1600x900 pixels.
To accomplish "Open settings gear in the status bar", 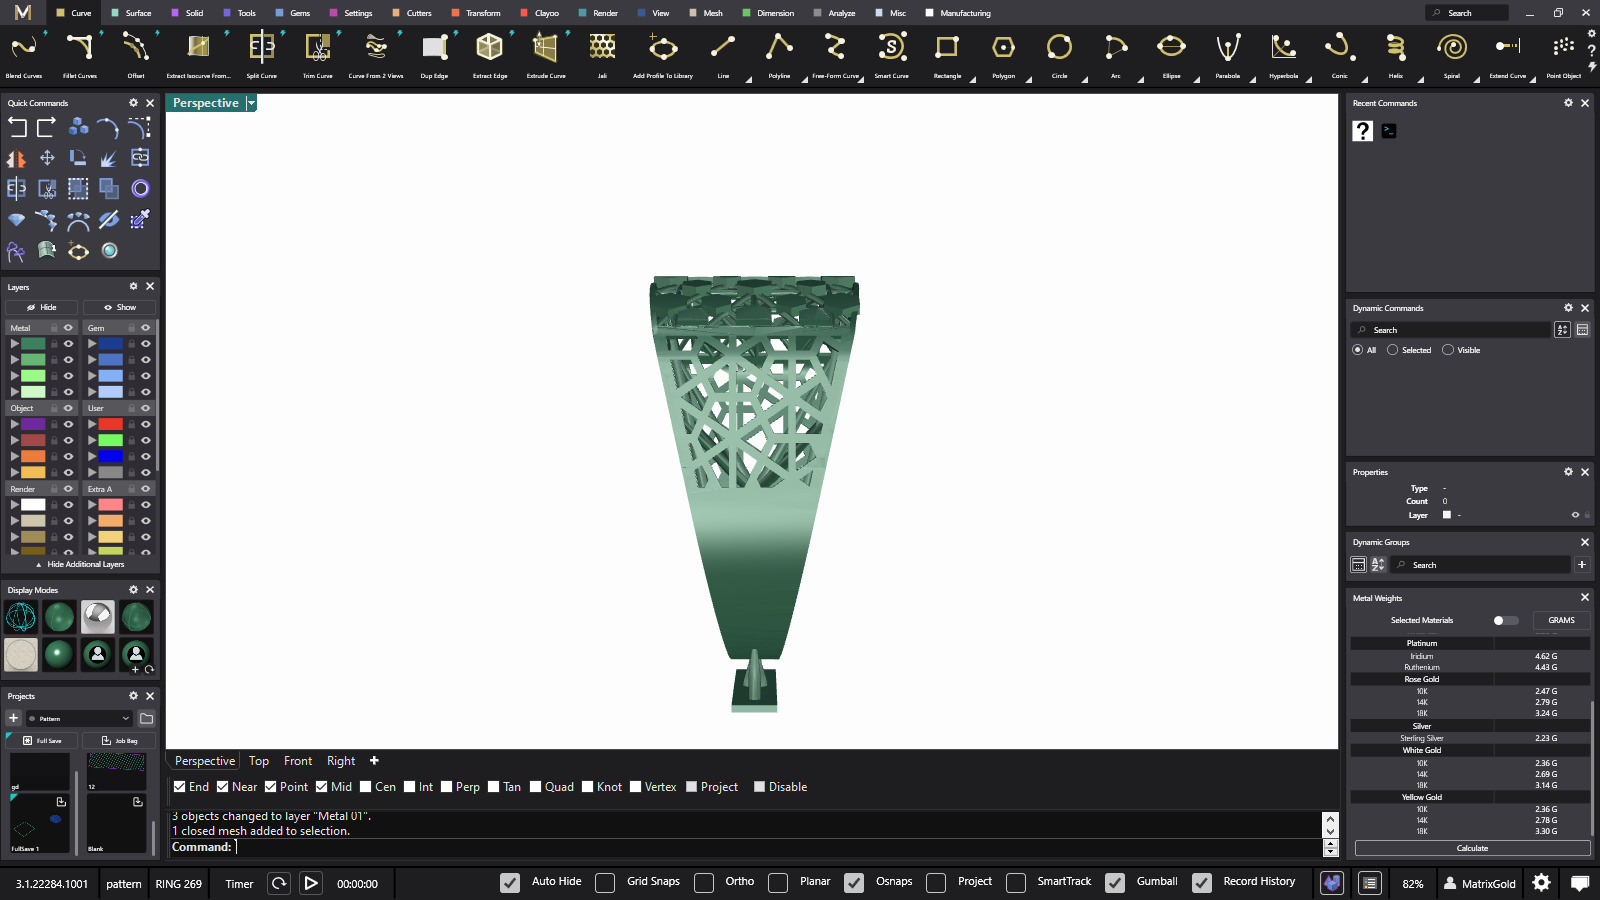I will pos(1542,883).
